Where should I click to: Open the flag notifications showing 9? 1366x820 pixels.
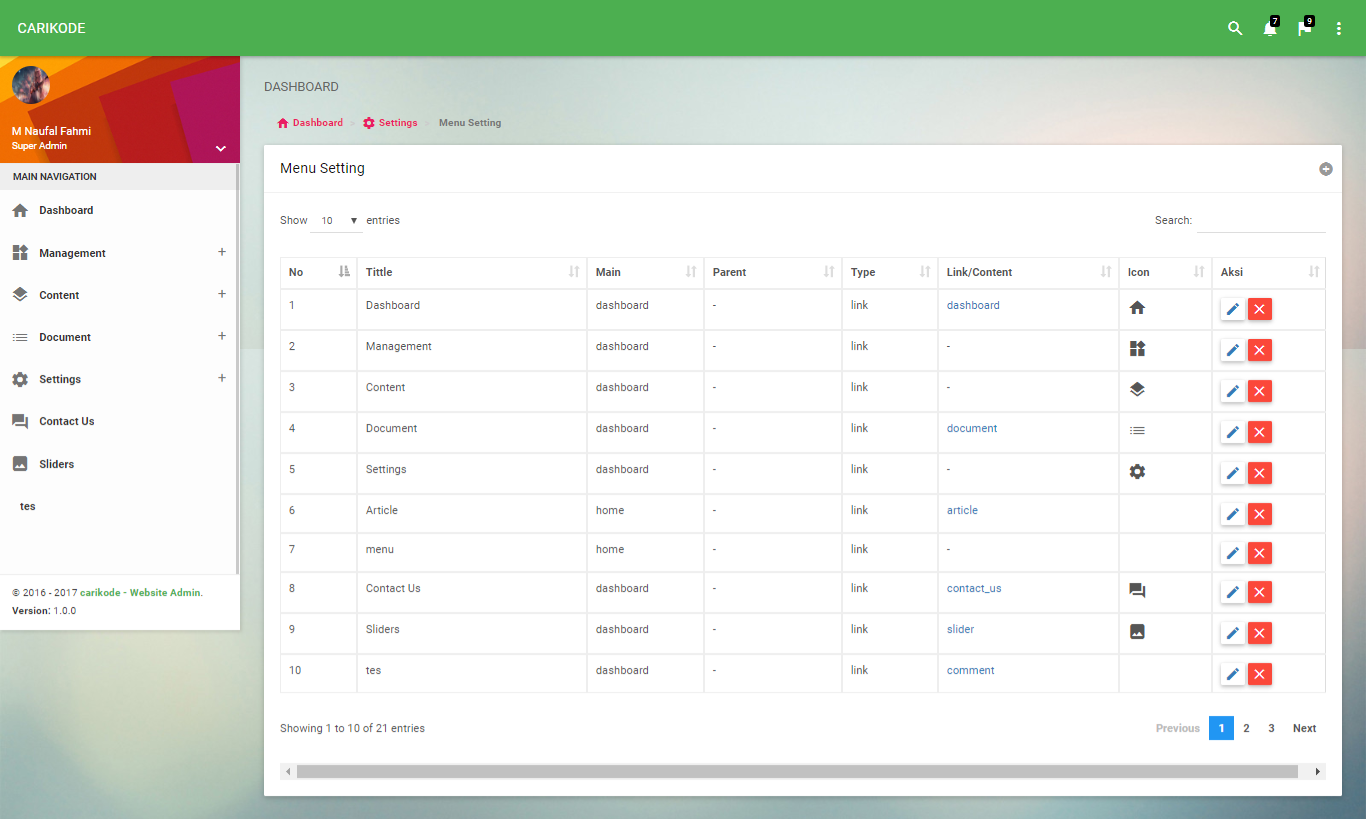[x=1303, y=28]
